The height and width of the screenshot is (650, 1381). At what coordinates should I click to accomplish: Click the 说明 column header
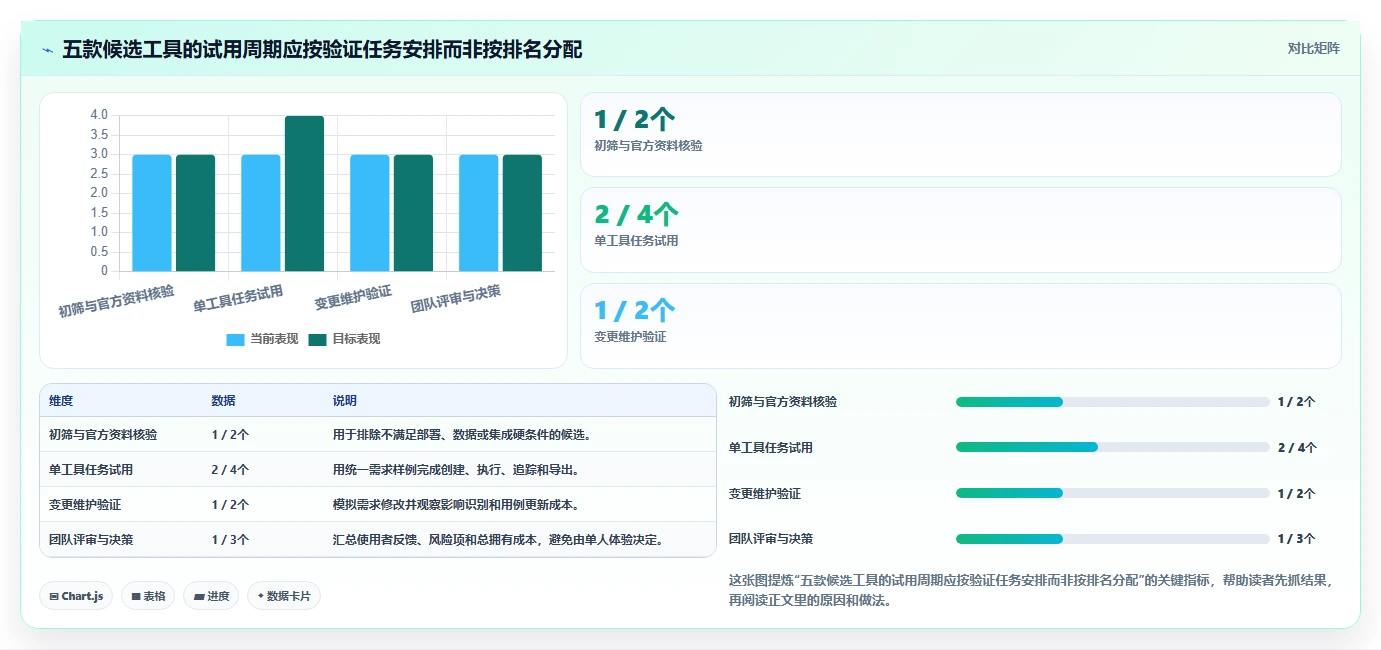[x=344, y=400]
